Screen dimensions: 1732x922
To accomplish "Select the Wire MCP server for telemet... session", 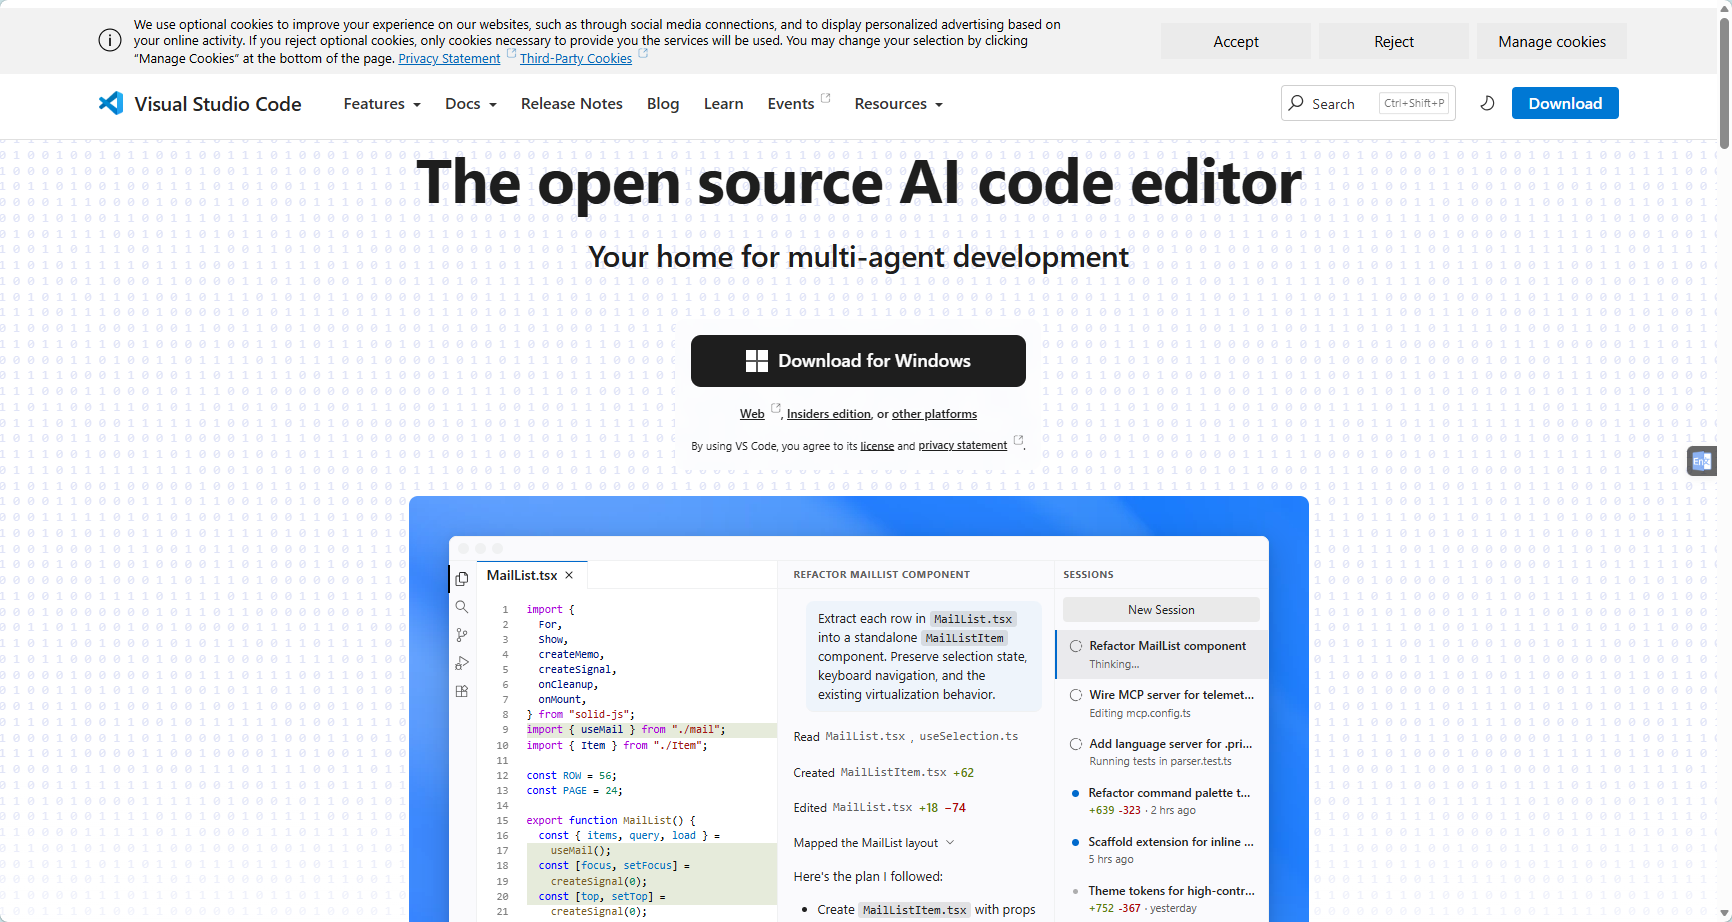I will click(1163, 703).
